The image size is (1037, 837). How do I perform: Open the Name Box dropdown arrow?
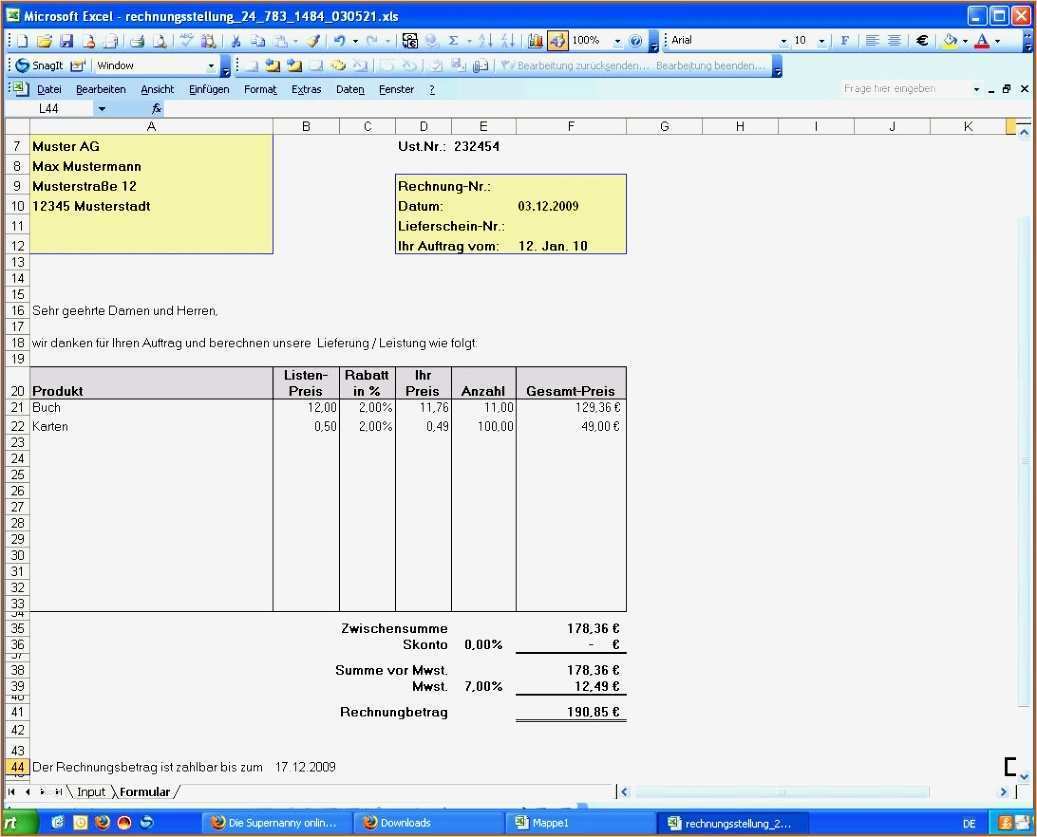[102, 108]
